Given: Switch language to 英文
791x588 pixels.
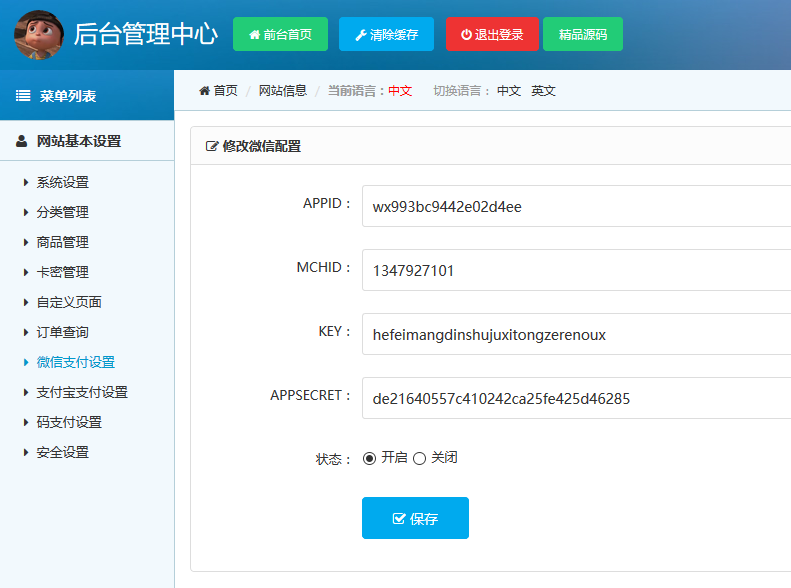Looking at the screenshot, I should click(x=543, y=91).
